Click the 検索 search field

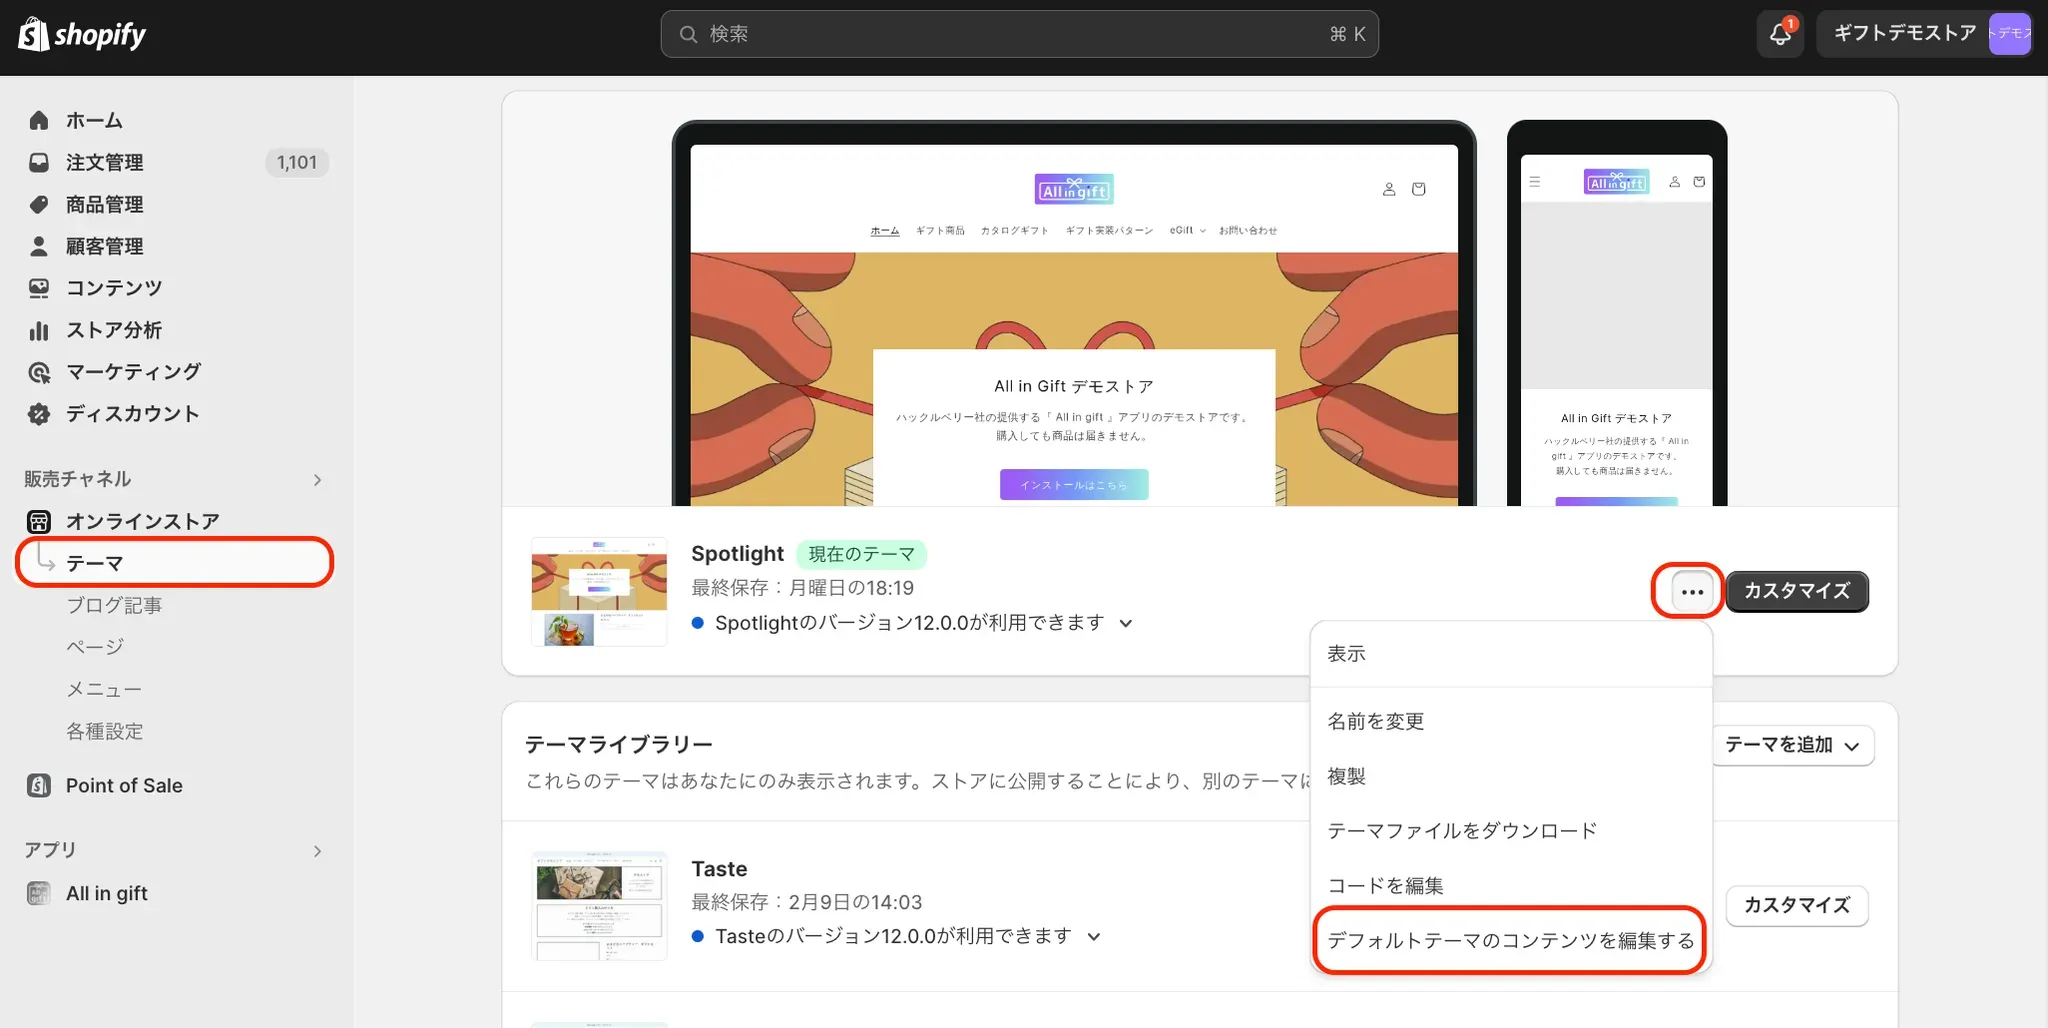tap(1019, 34)
